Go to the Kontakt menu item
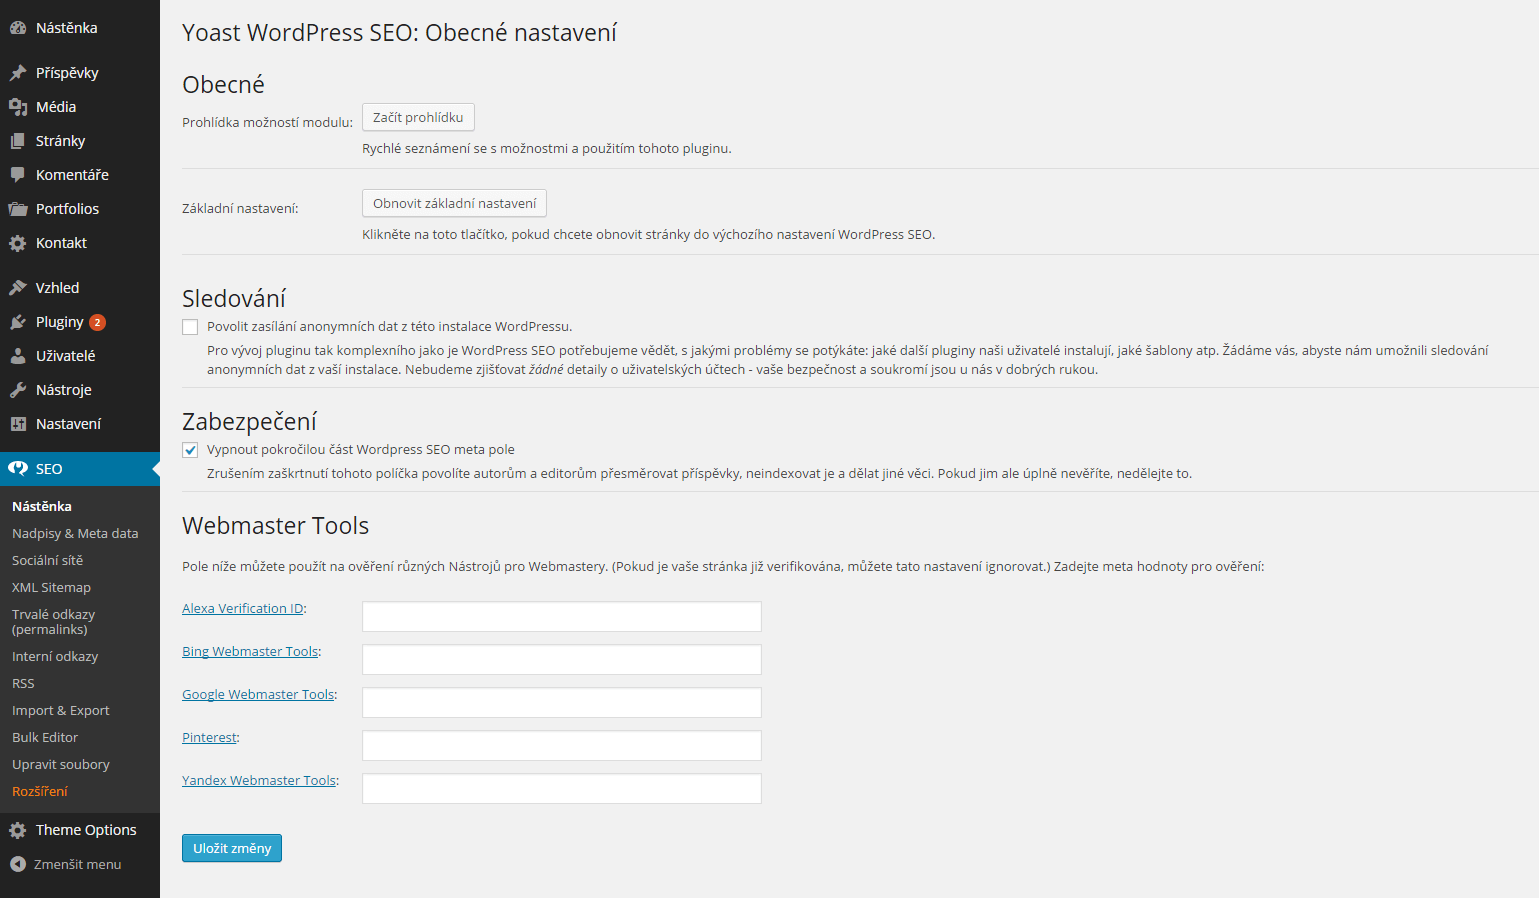This screenshot has width=1539, height=898. [80, 243]
